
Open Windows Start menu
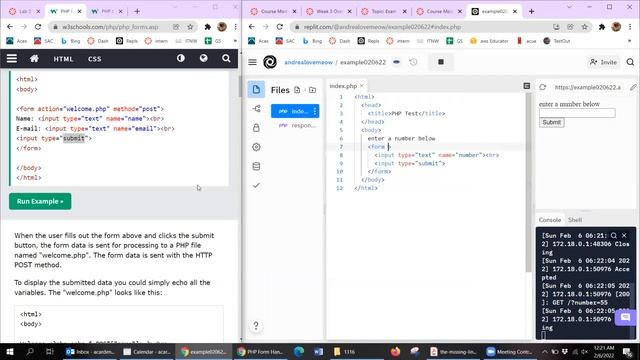10,351
